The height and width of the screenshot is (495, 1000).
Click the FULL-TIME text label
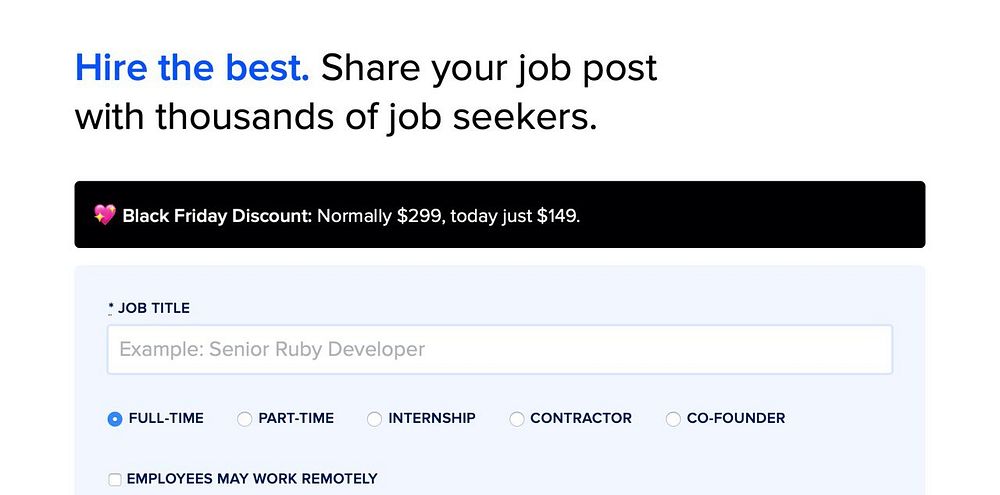pyautogui.click(x=166, y=418)
